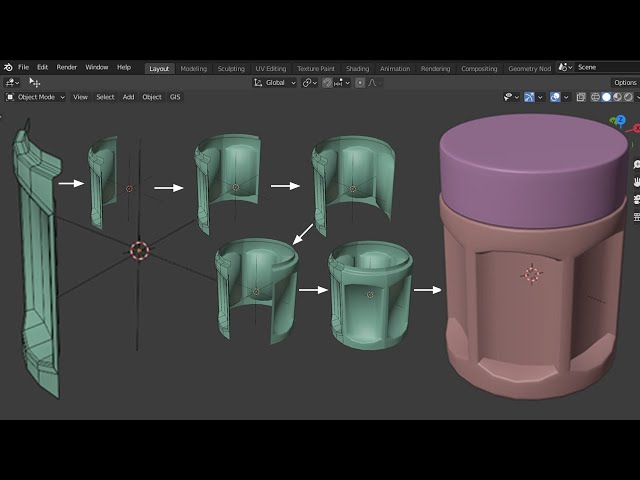
Task: Switch to material preview shading
Action: 617,97
